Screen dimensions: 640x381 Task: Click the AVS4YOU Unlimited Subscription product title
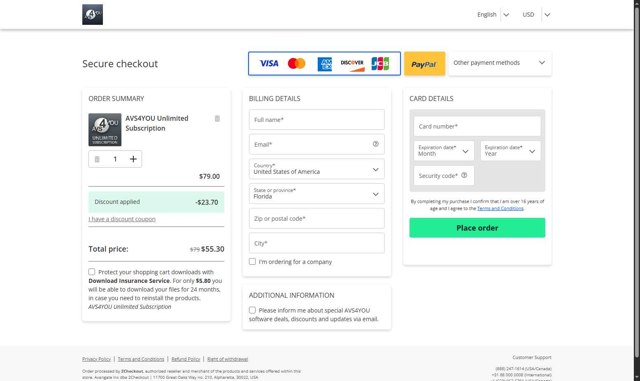tap(157, 123)
